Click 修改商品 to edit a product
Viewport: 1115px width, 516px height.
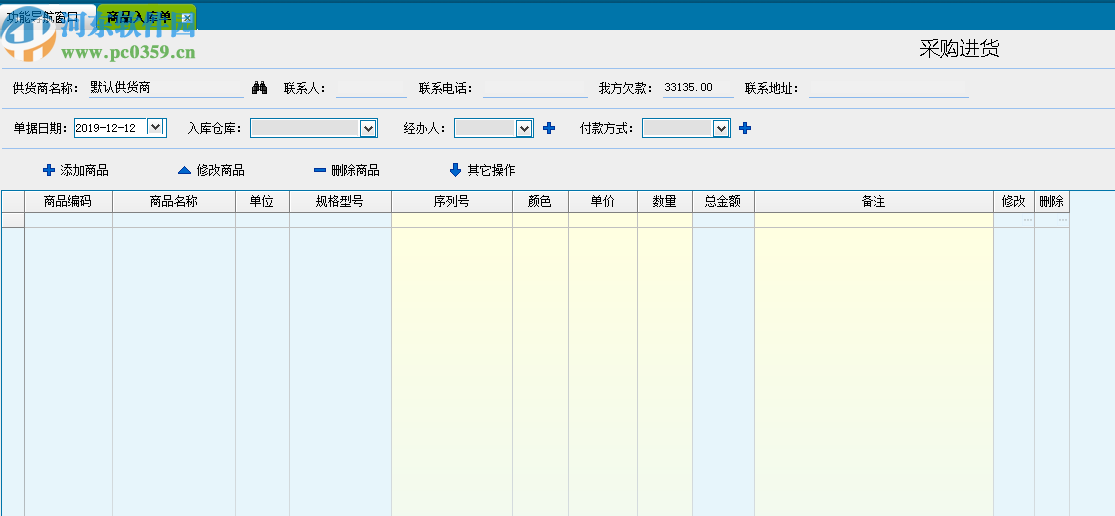pyautogui.click(x=211, y=171)
